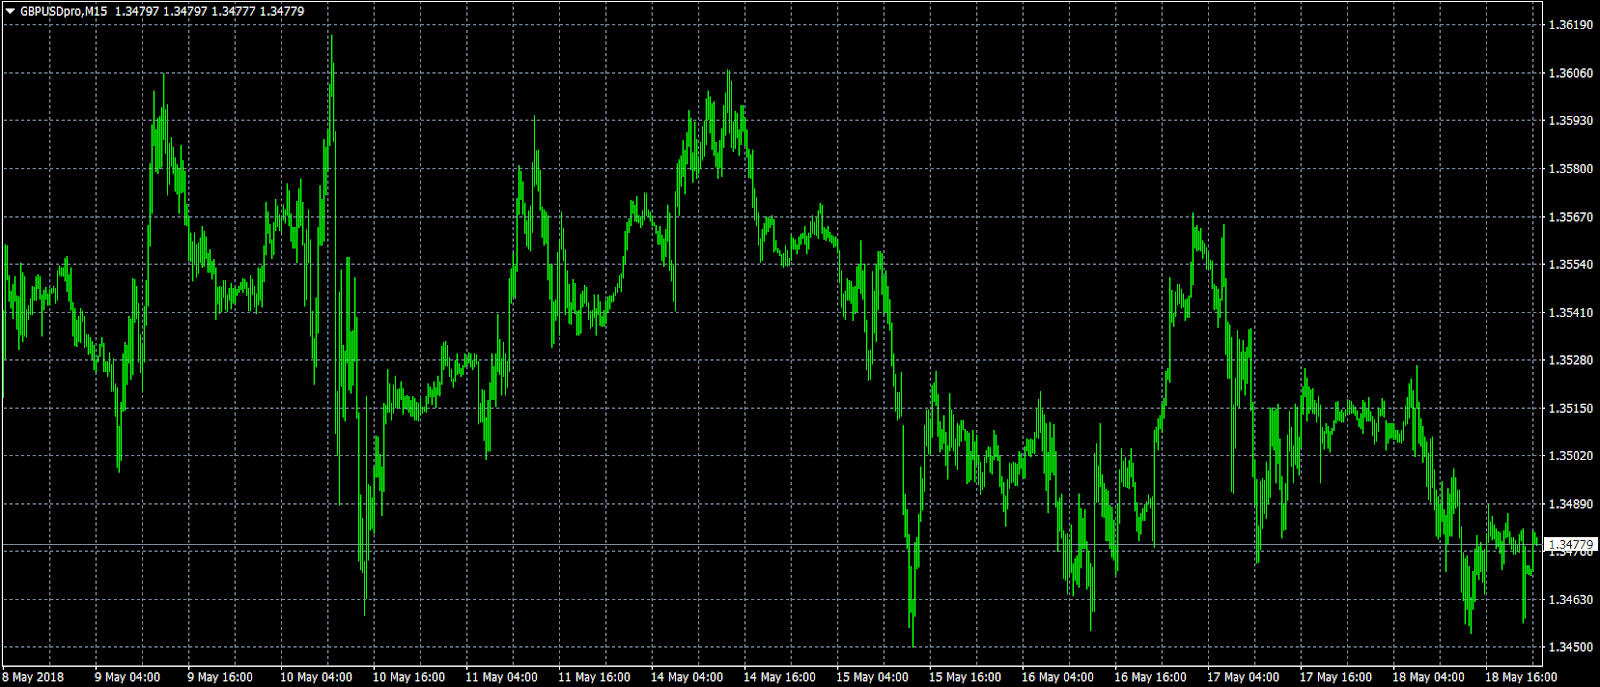Click price axis label 1.36060
Viewport: 1600px width, 687px height.
click(x=1570, y=73)
